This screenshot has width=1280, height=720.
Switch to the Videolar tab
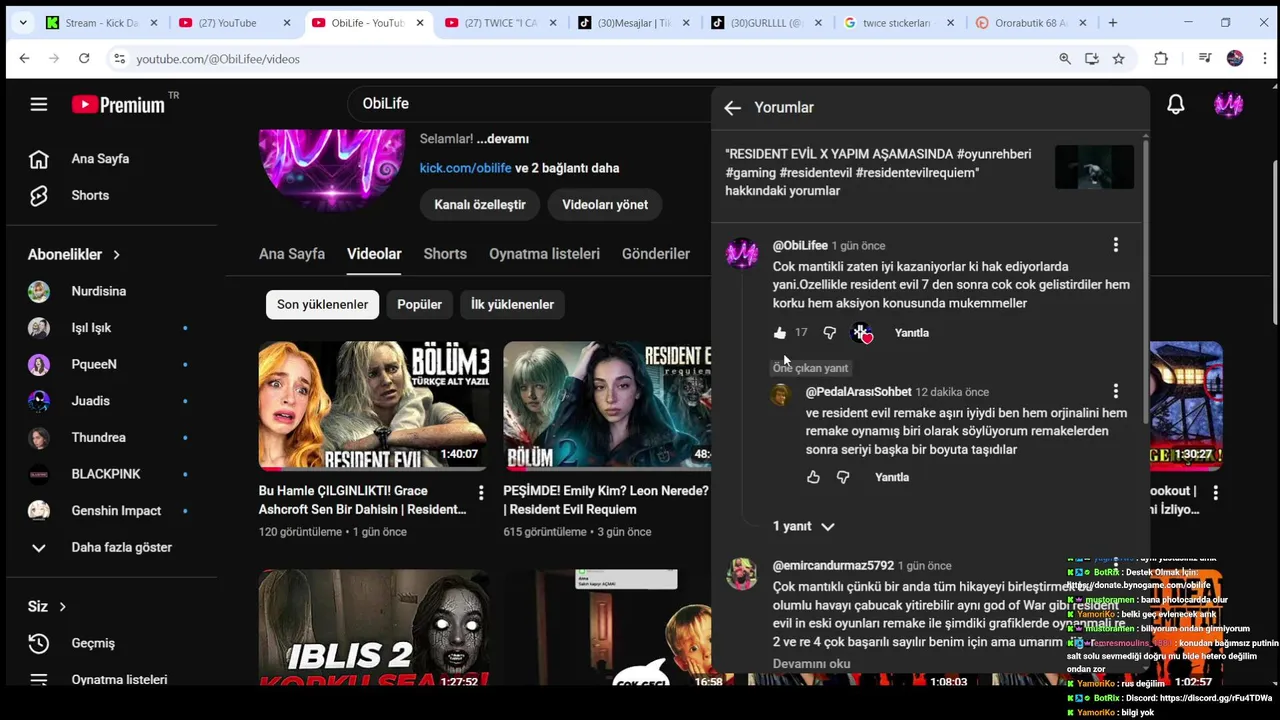coord(374,254)
